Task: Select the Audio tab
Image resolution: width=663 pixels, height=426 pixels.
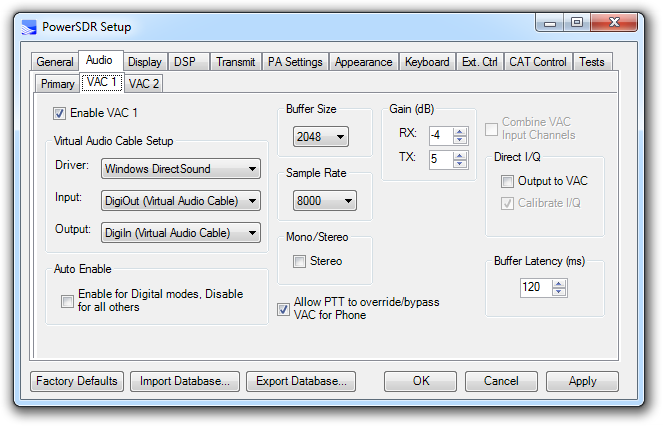Action: coord(99,60)
